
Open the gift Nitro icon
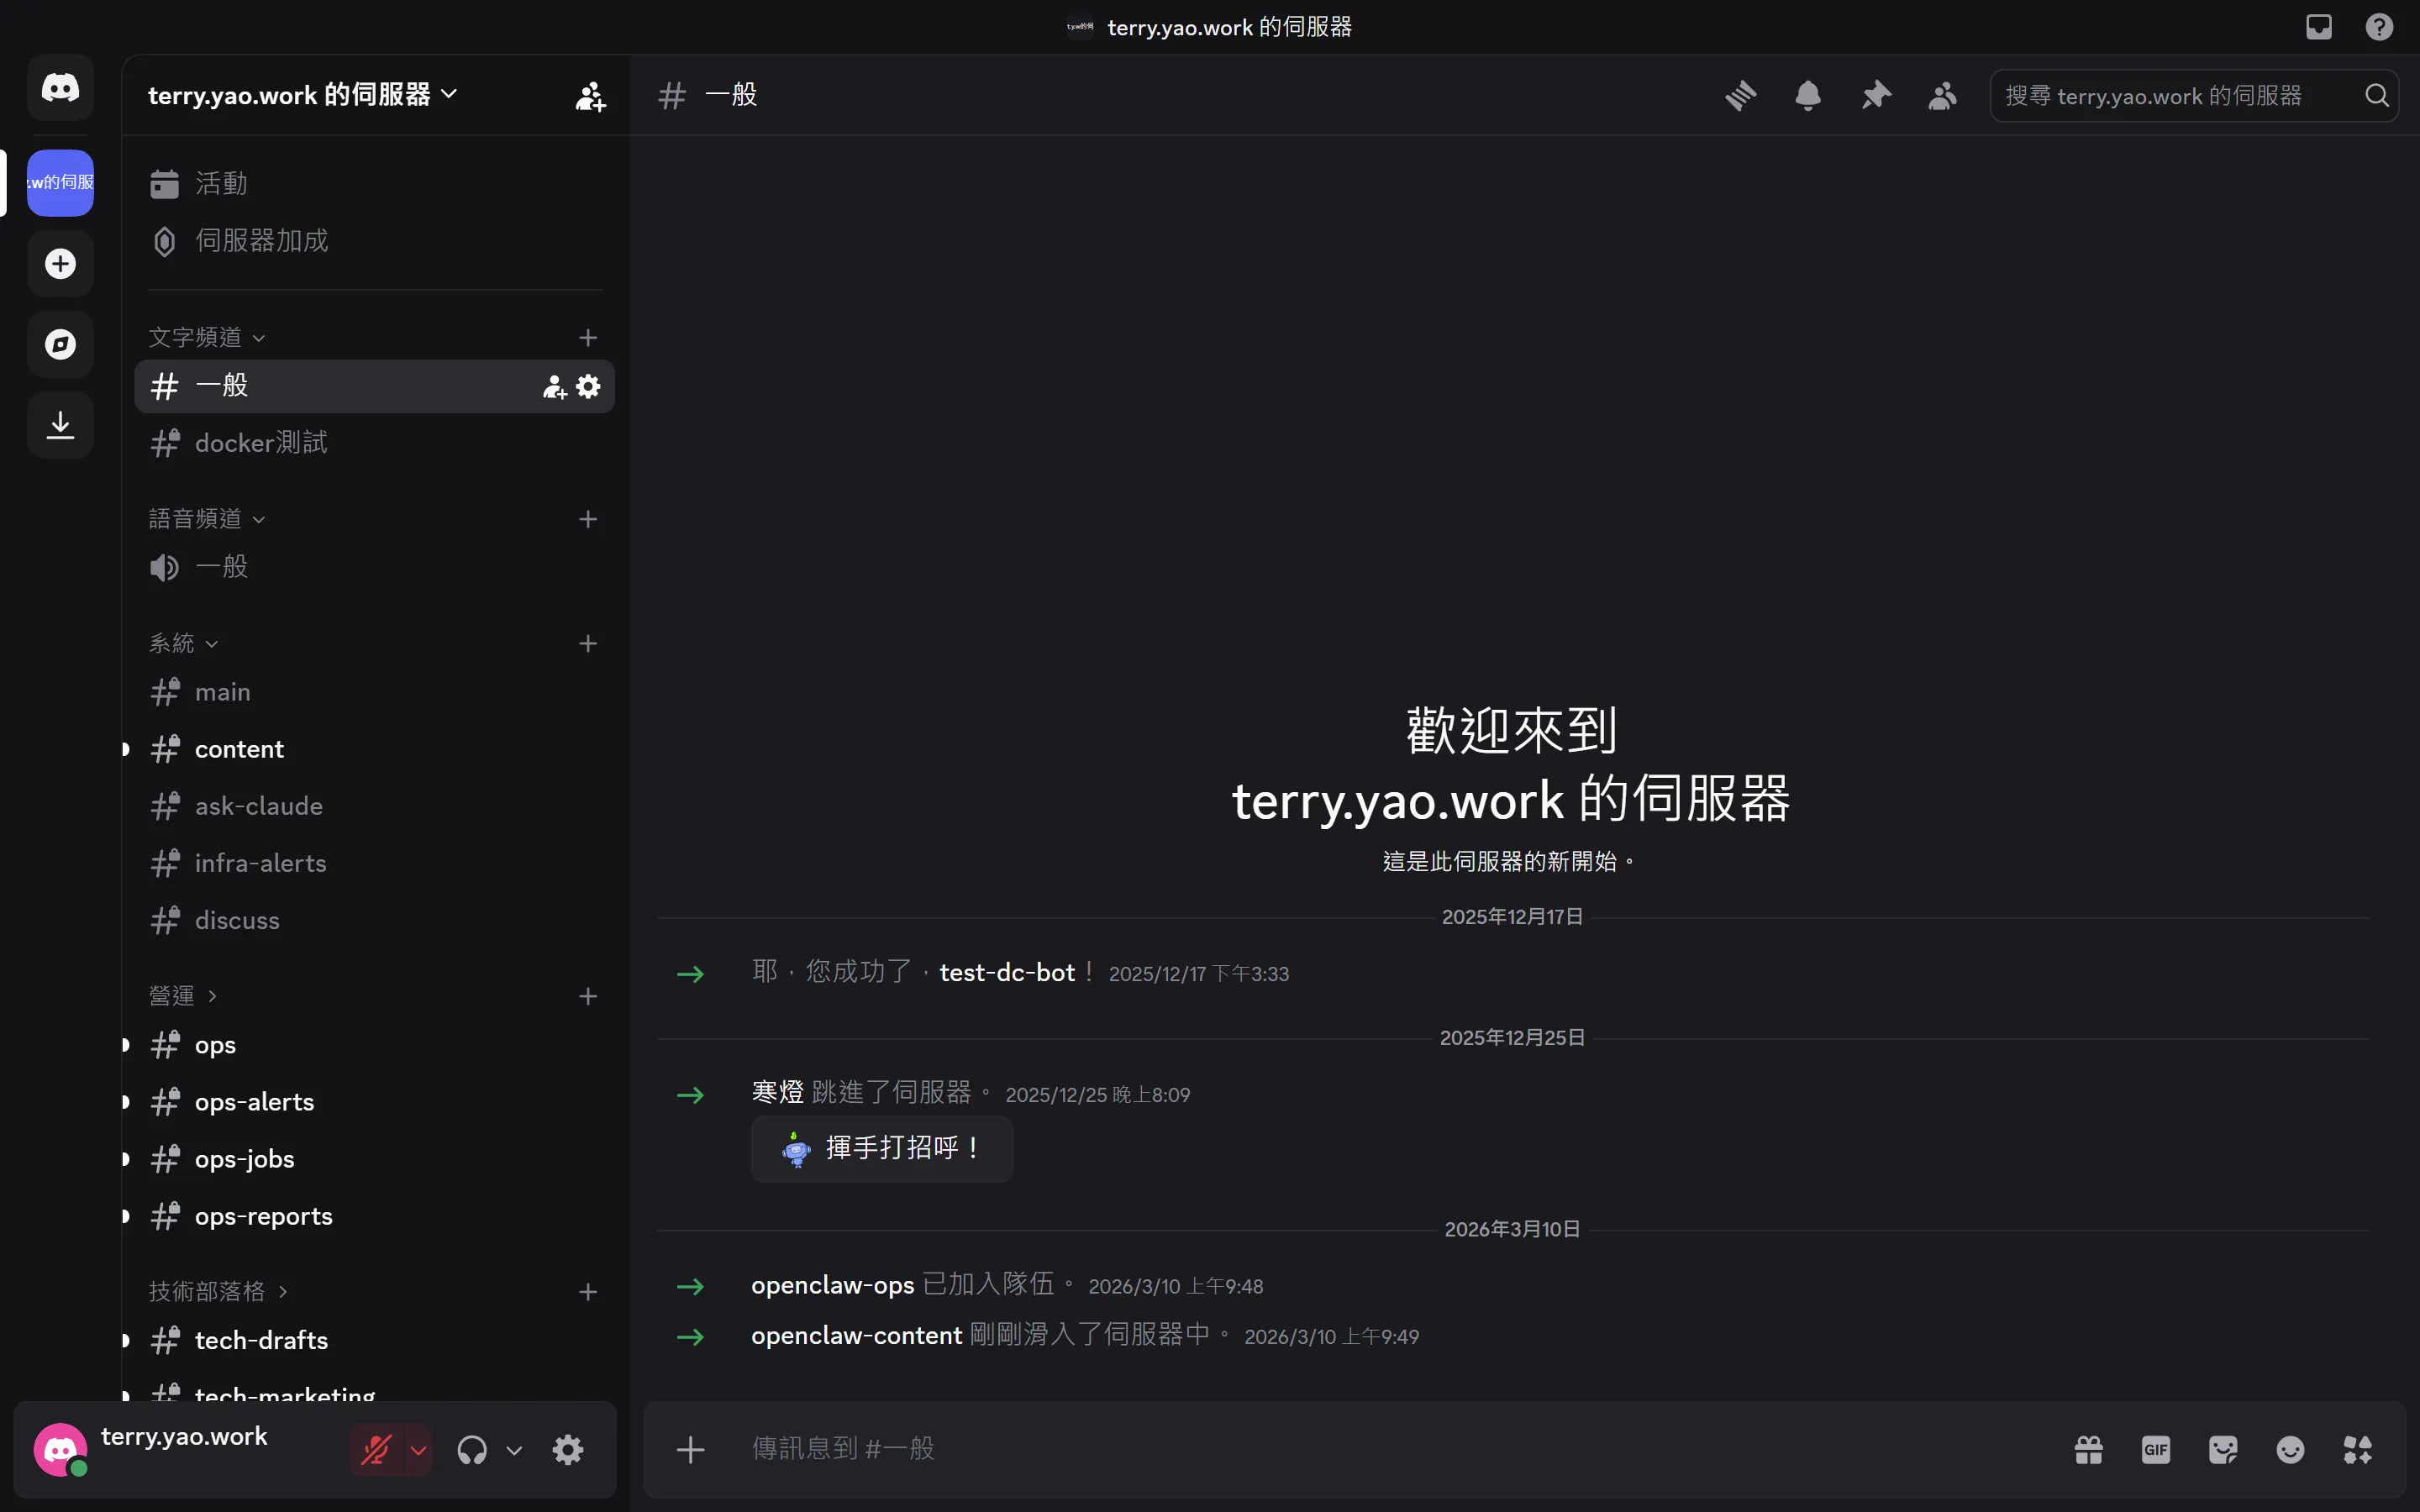click(x=2089, y=1450)
